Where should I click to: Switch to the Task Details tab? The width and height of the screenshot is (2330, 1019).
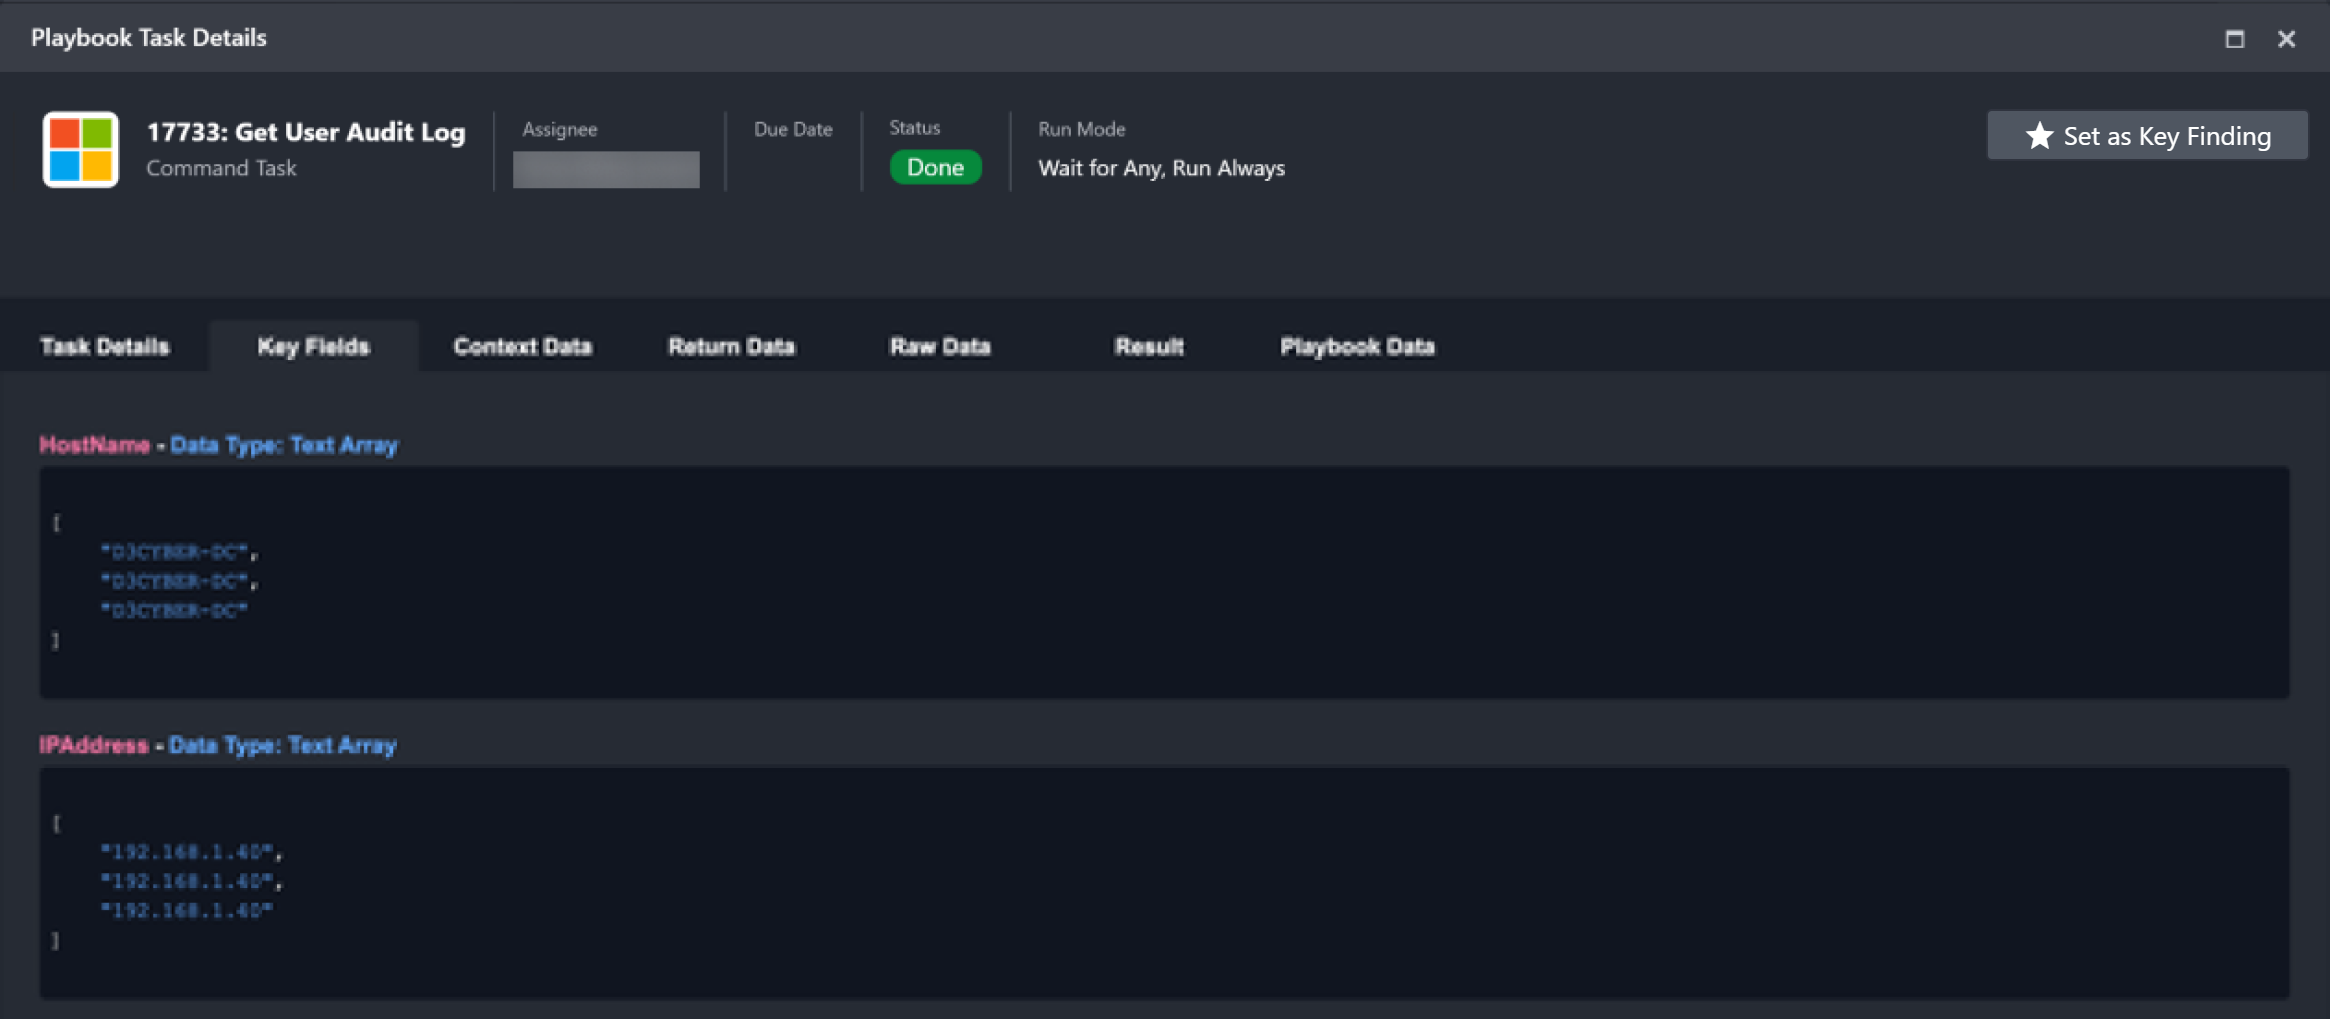[x=105, y=347]
